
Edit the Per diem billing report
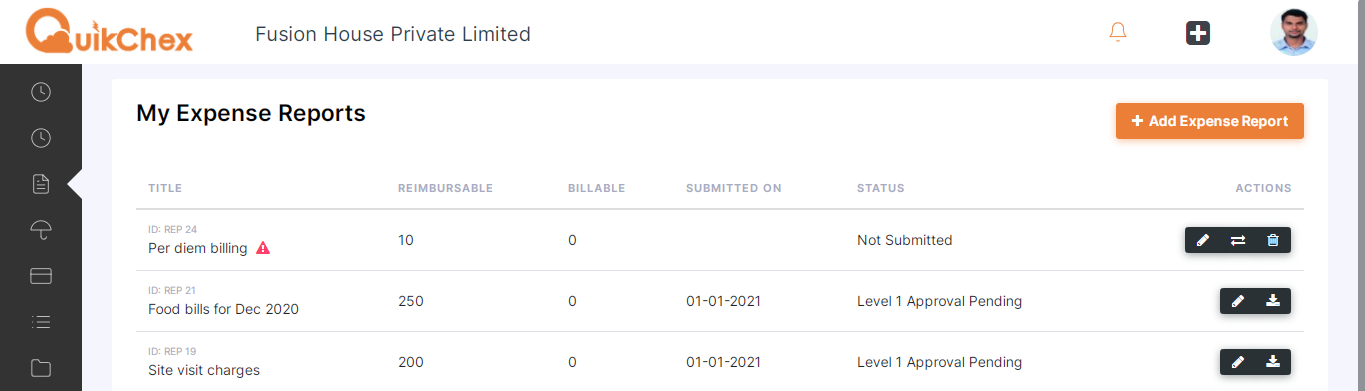pyautogui.click(x=1203, y=240)
